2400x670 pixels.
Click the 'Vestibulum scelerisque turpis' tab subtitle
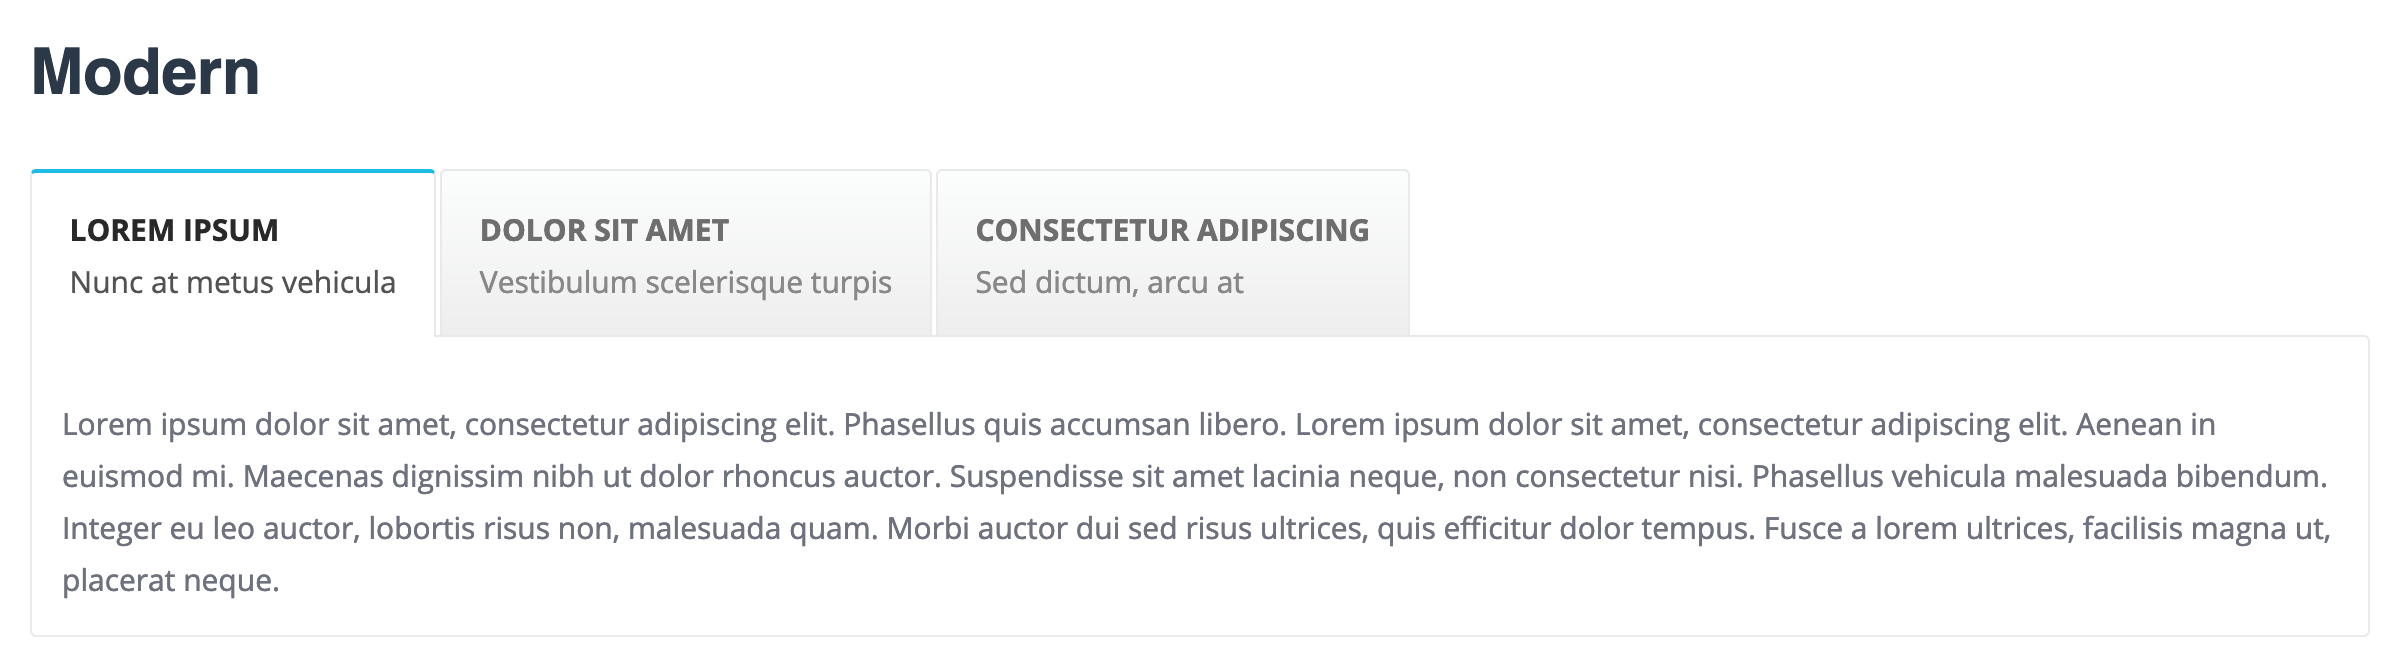pos(685,283)
